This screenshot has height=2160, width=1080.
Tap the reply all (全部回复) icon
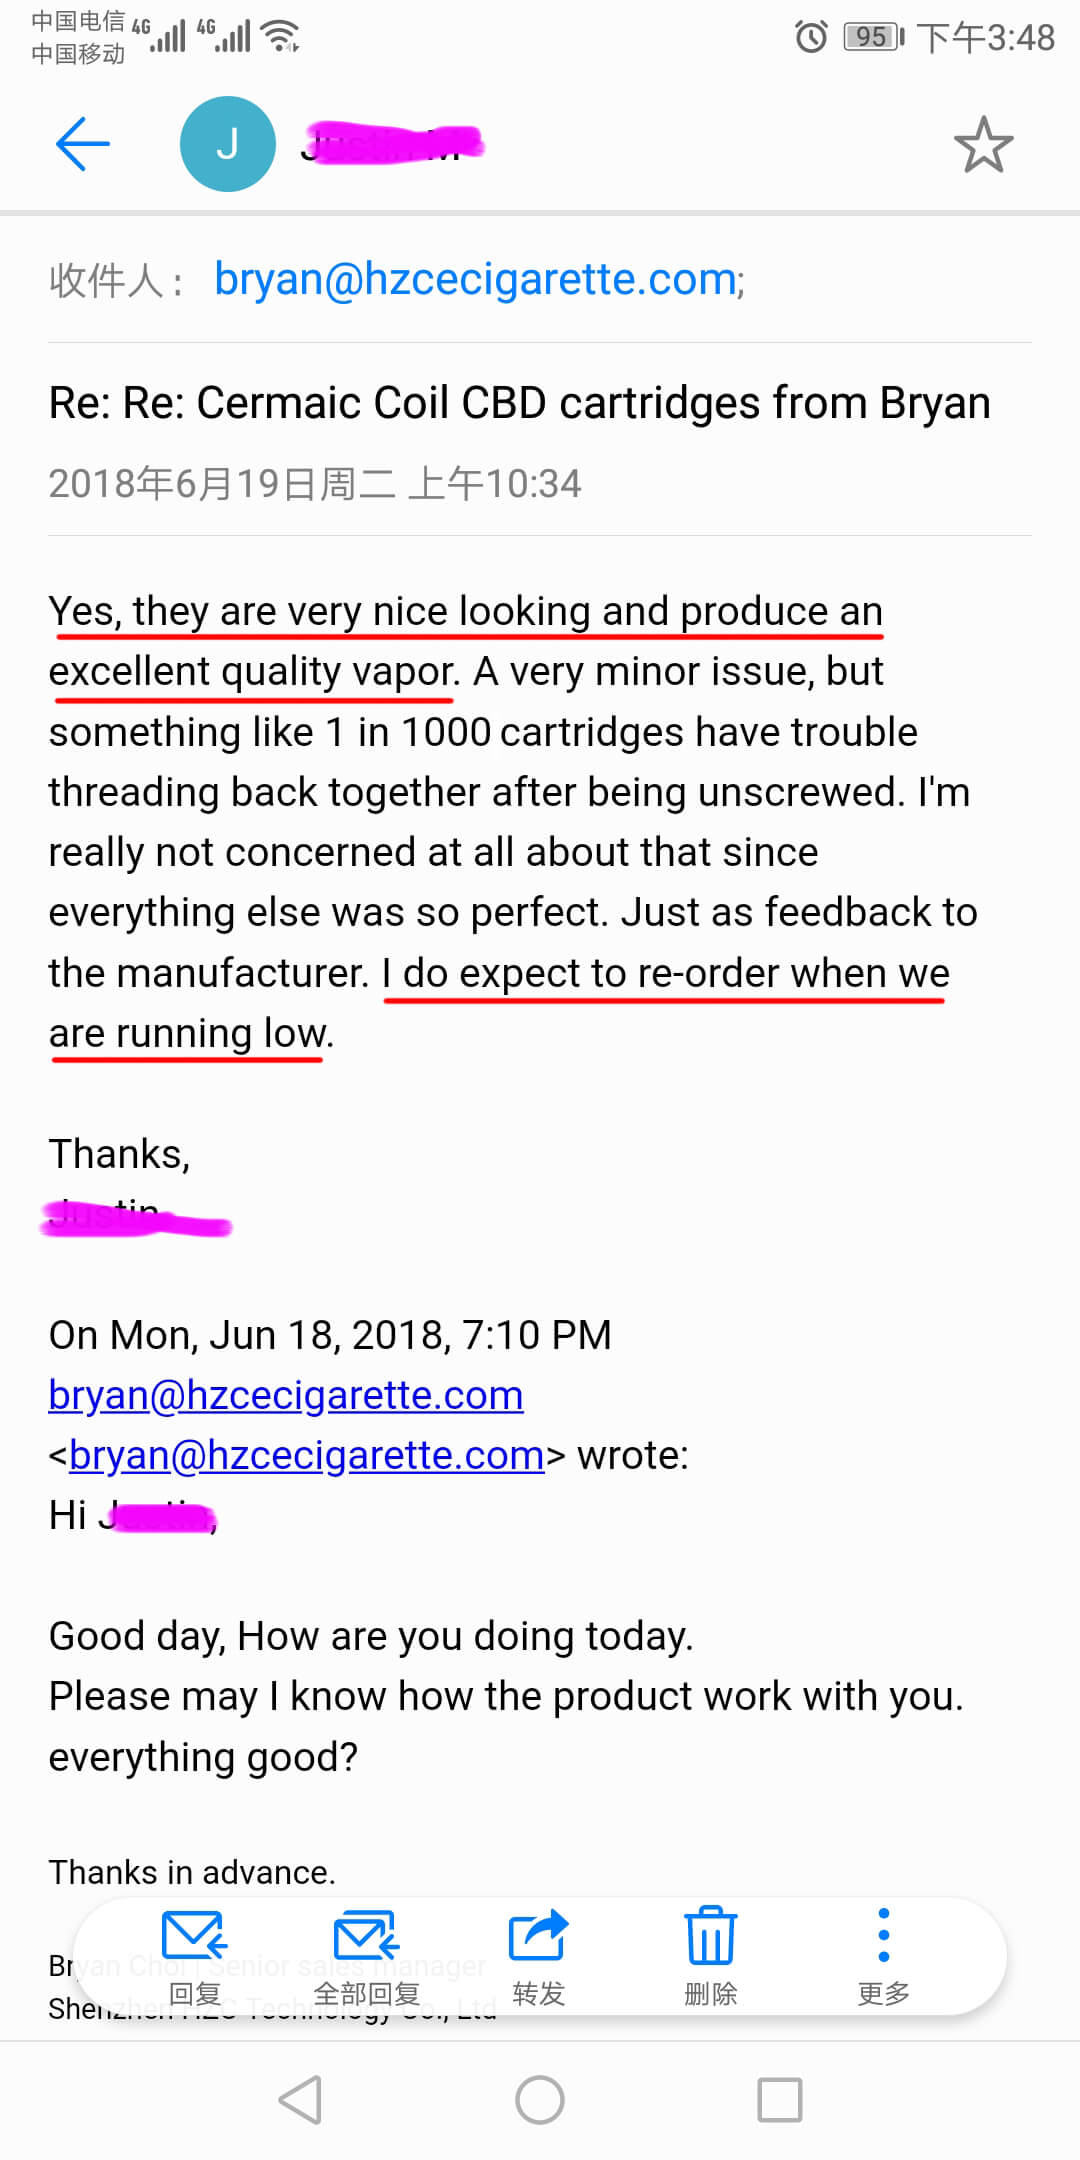pos(367,1956)
